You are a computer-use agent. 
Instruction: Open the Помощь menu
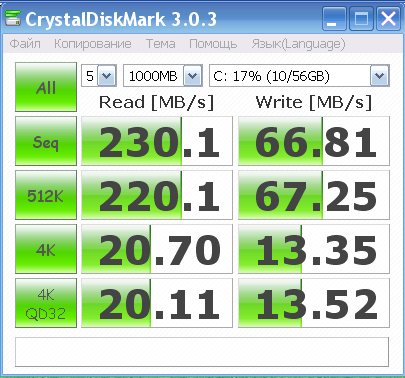[213, 44]
